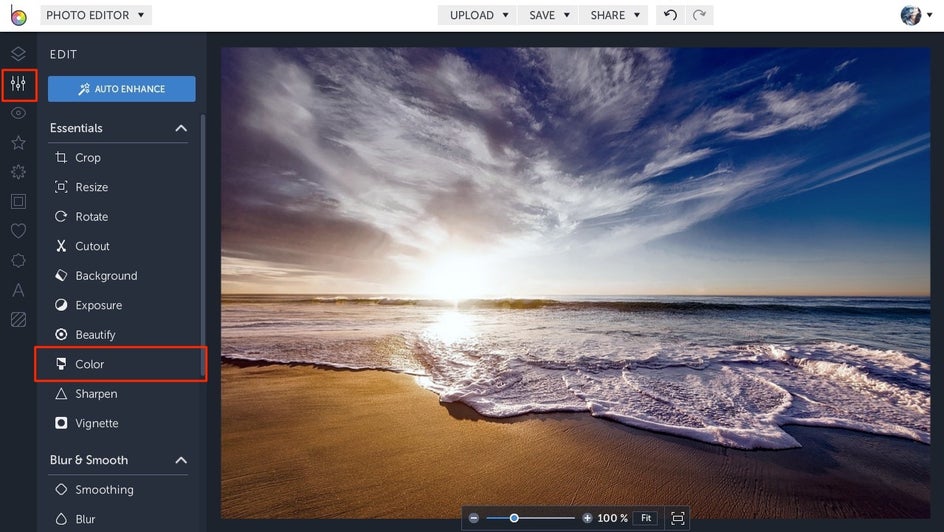Adjust the zoom slider handle
944x532 pixels.
[x=514, y=518]
